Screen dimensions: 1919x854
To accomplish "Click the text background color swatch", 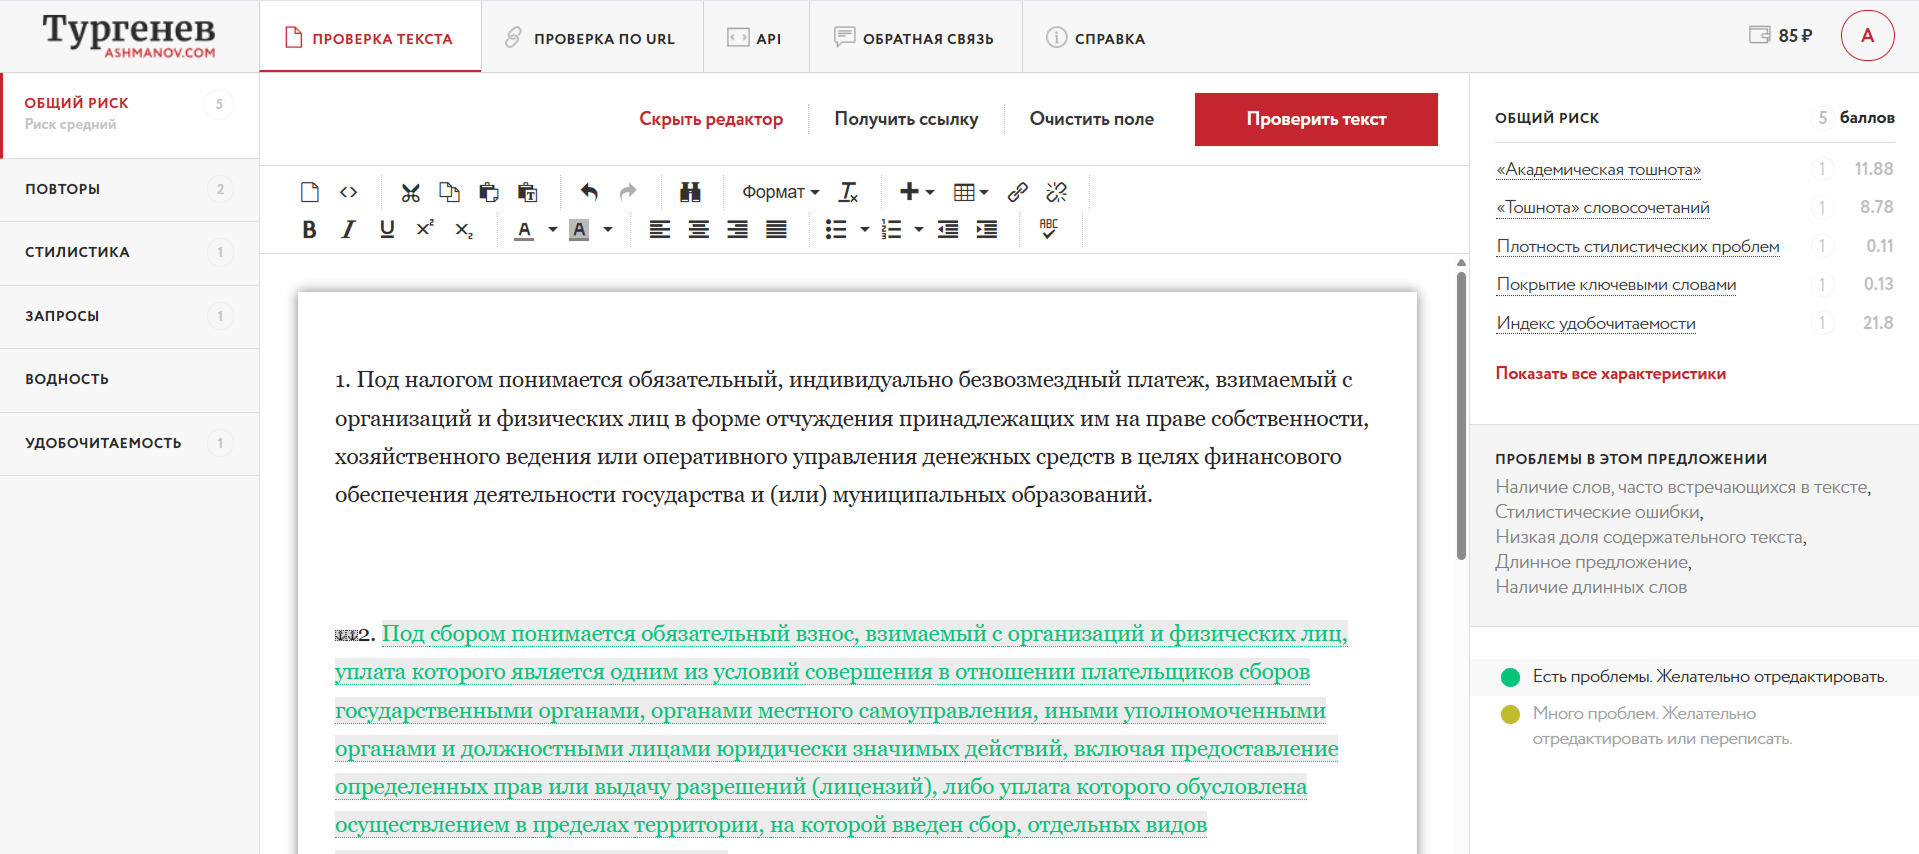I will click(x=579, y=230).
